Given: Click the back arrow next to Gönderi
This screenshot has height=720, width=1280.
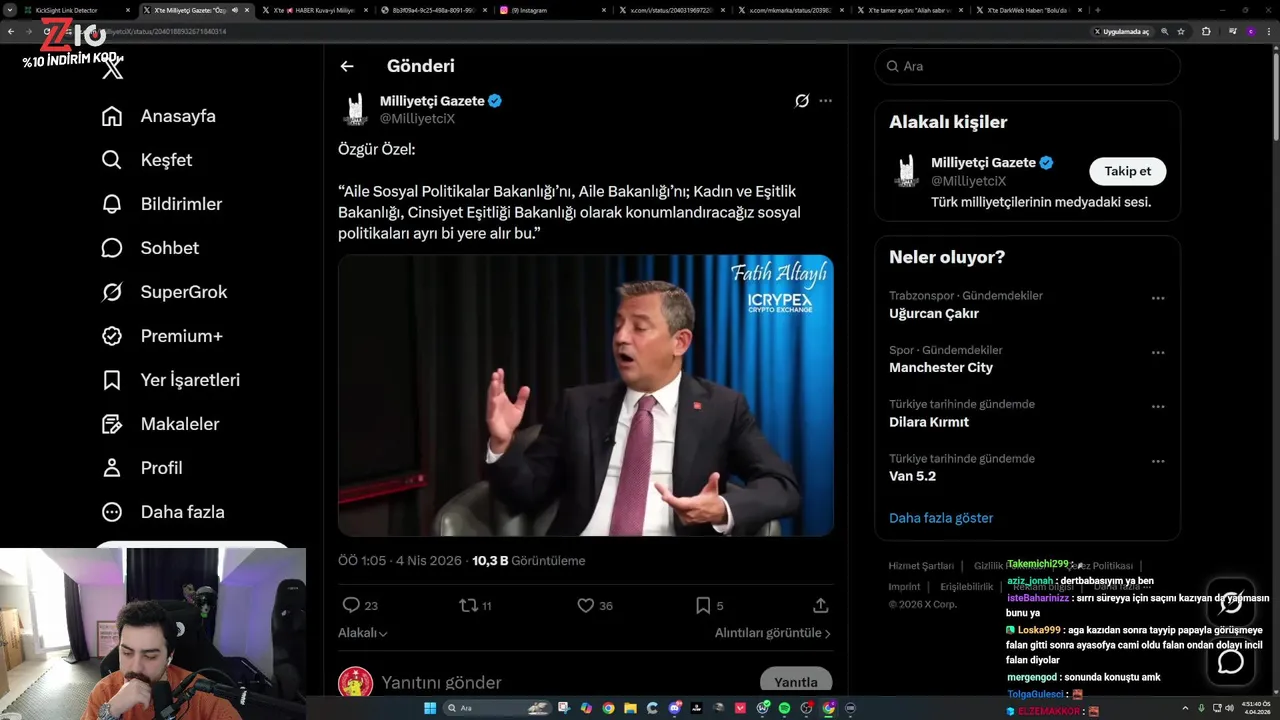Looking at the screenshot, I should [x=347, y=66].
